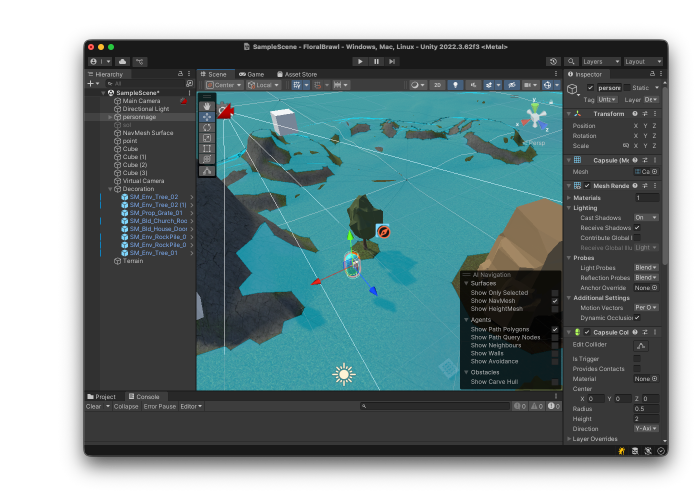Open the Layers dropdown
This screenshot has height=493, width=696.
(x=600, y=62)
